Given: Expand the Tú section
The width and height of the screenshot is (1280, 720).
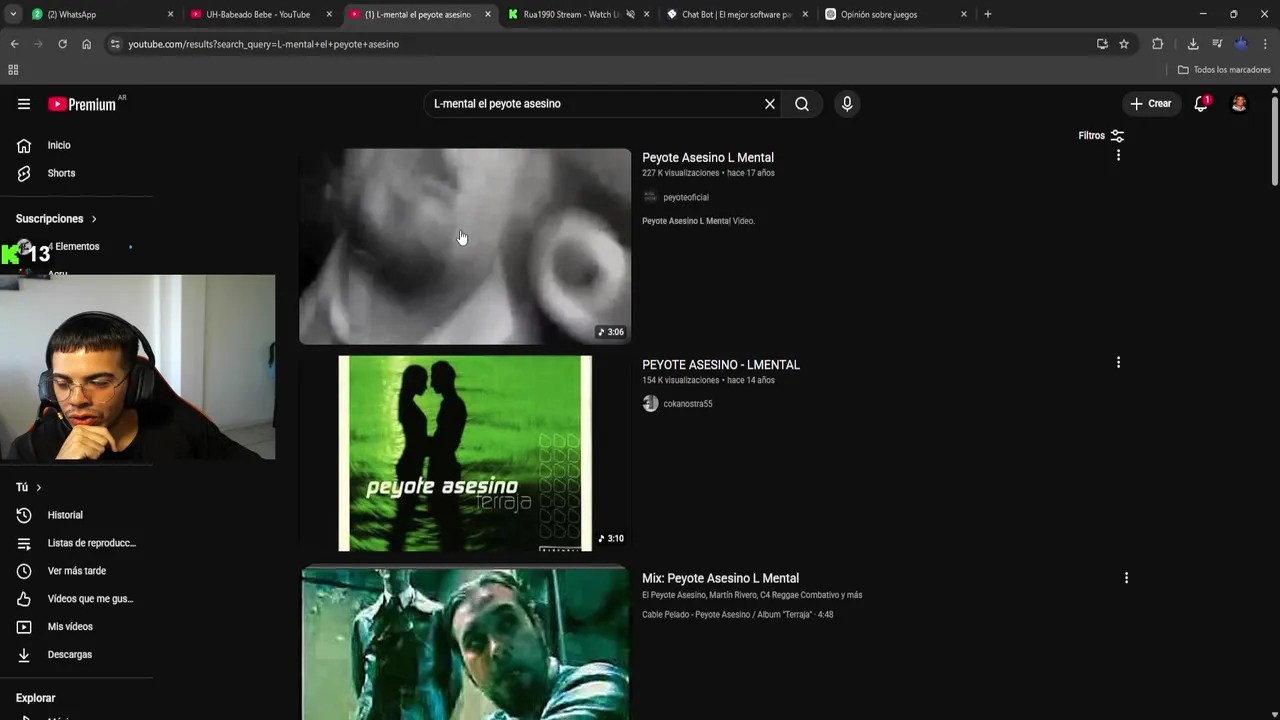Looking at the screenshot, I should 29,487.
